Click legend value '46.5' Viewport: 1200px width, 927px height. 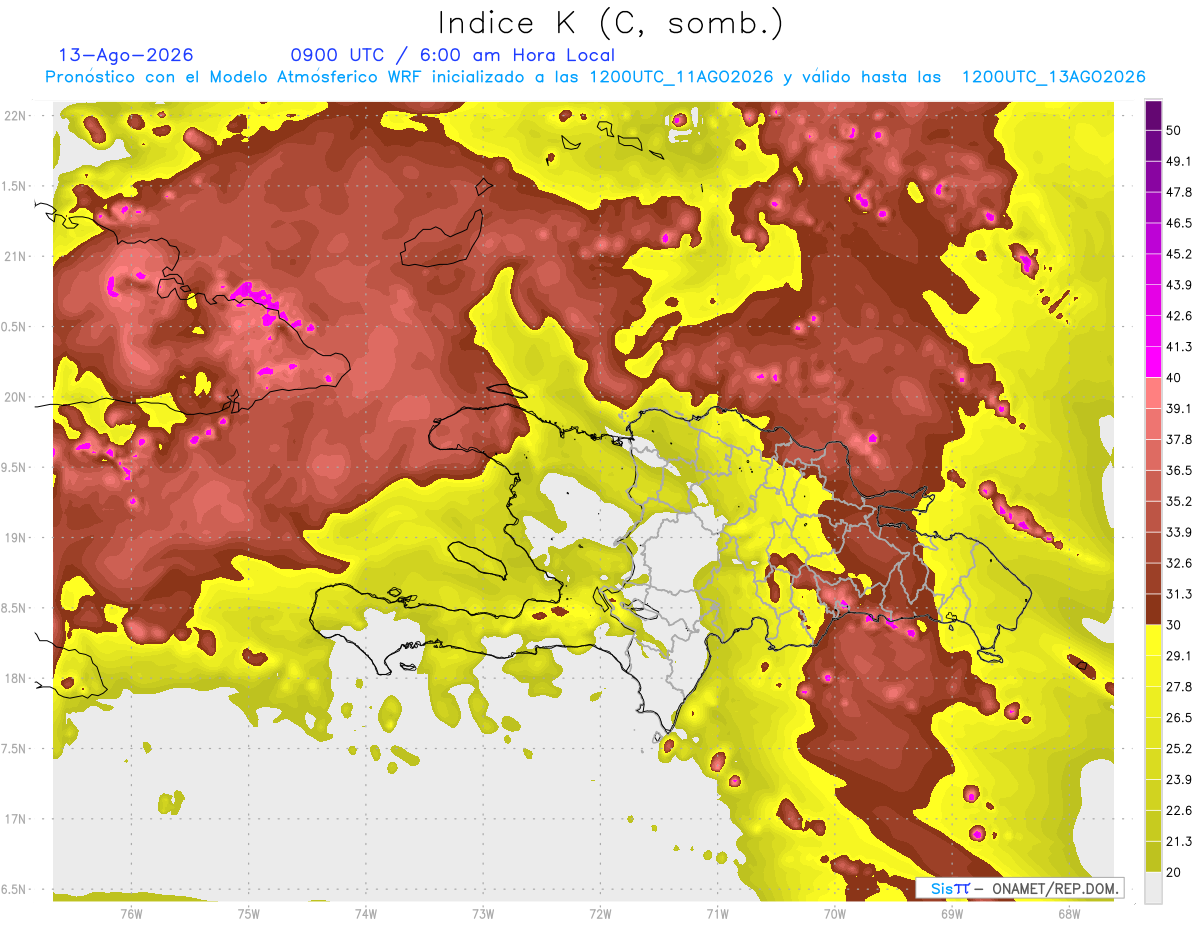1178,223
